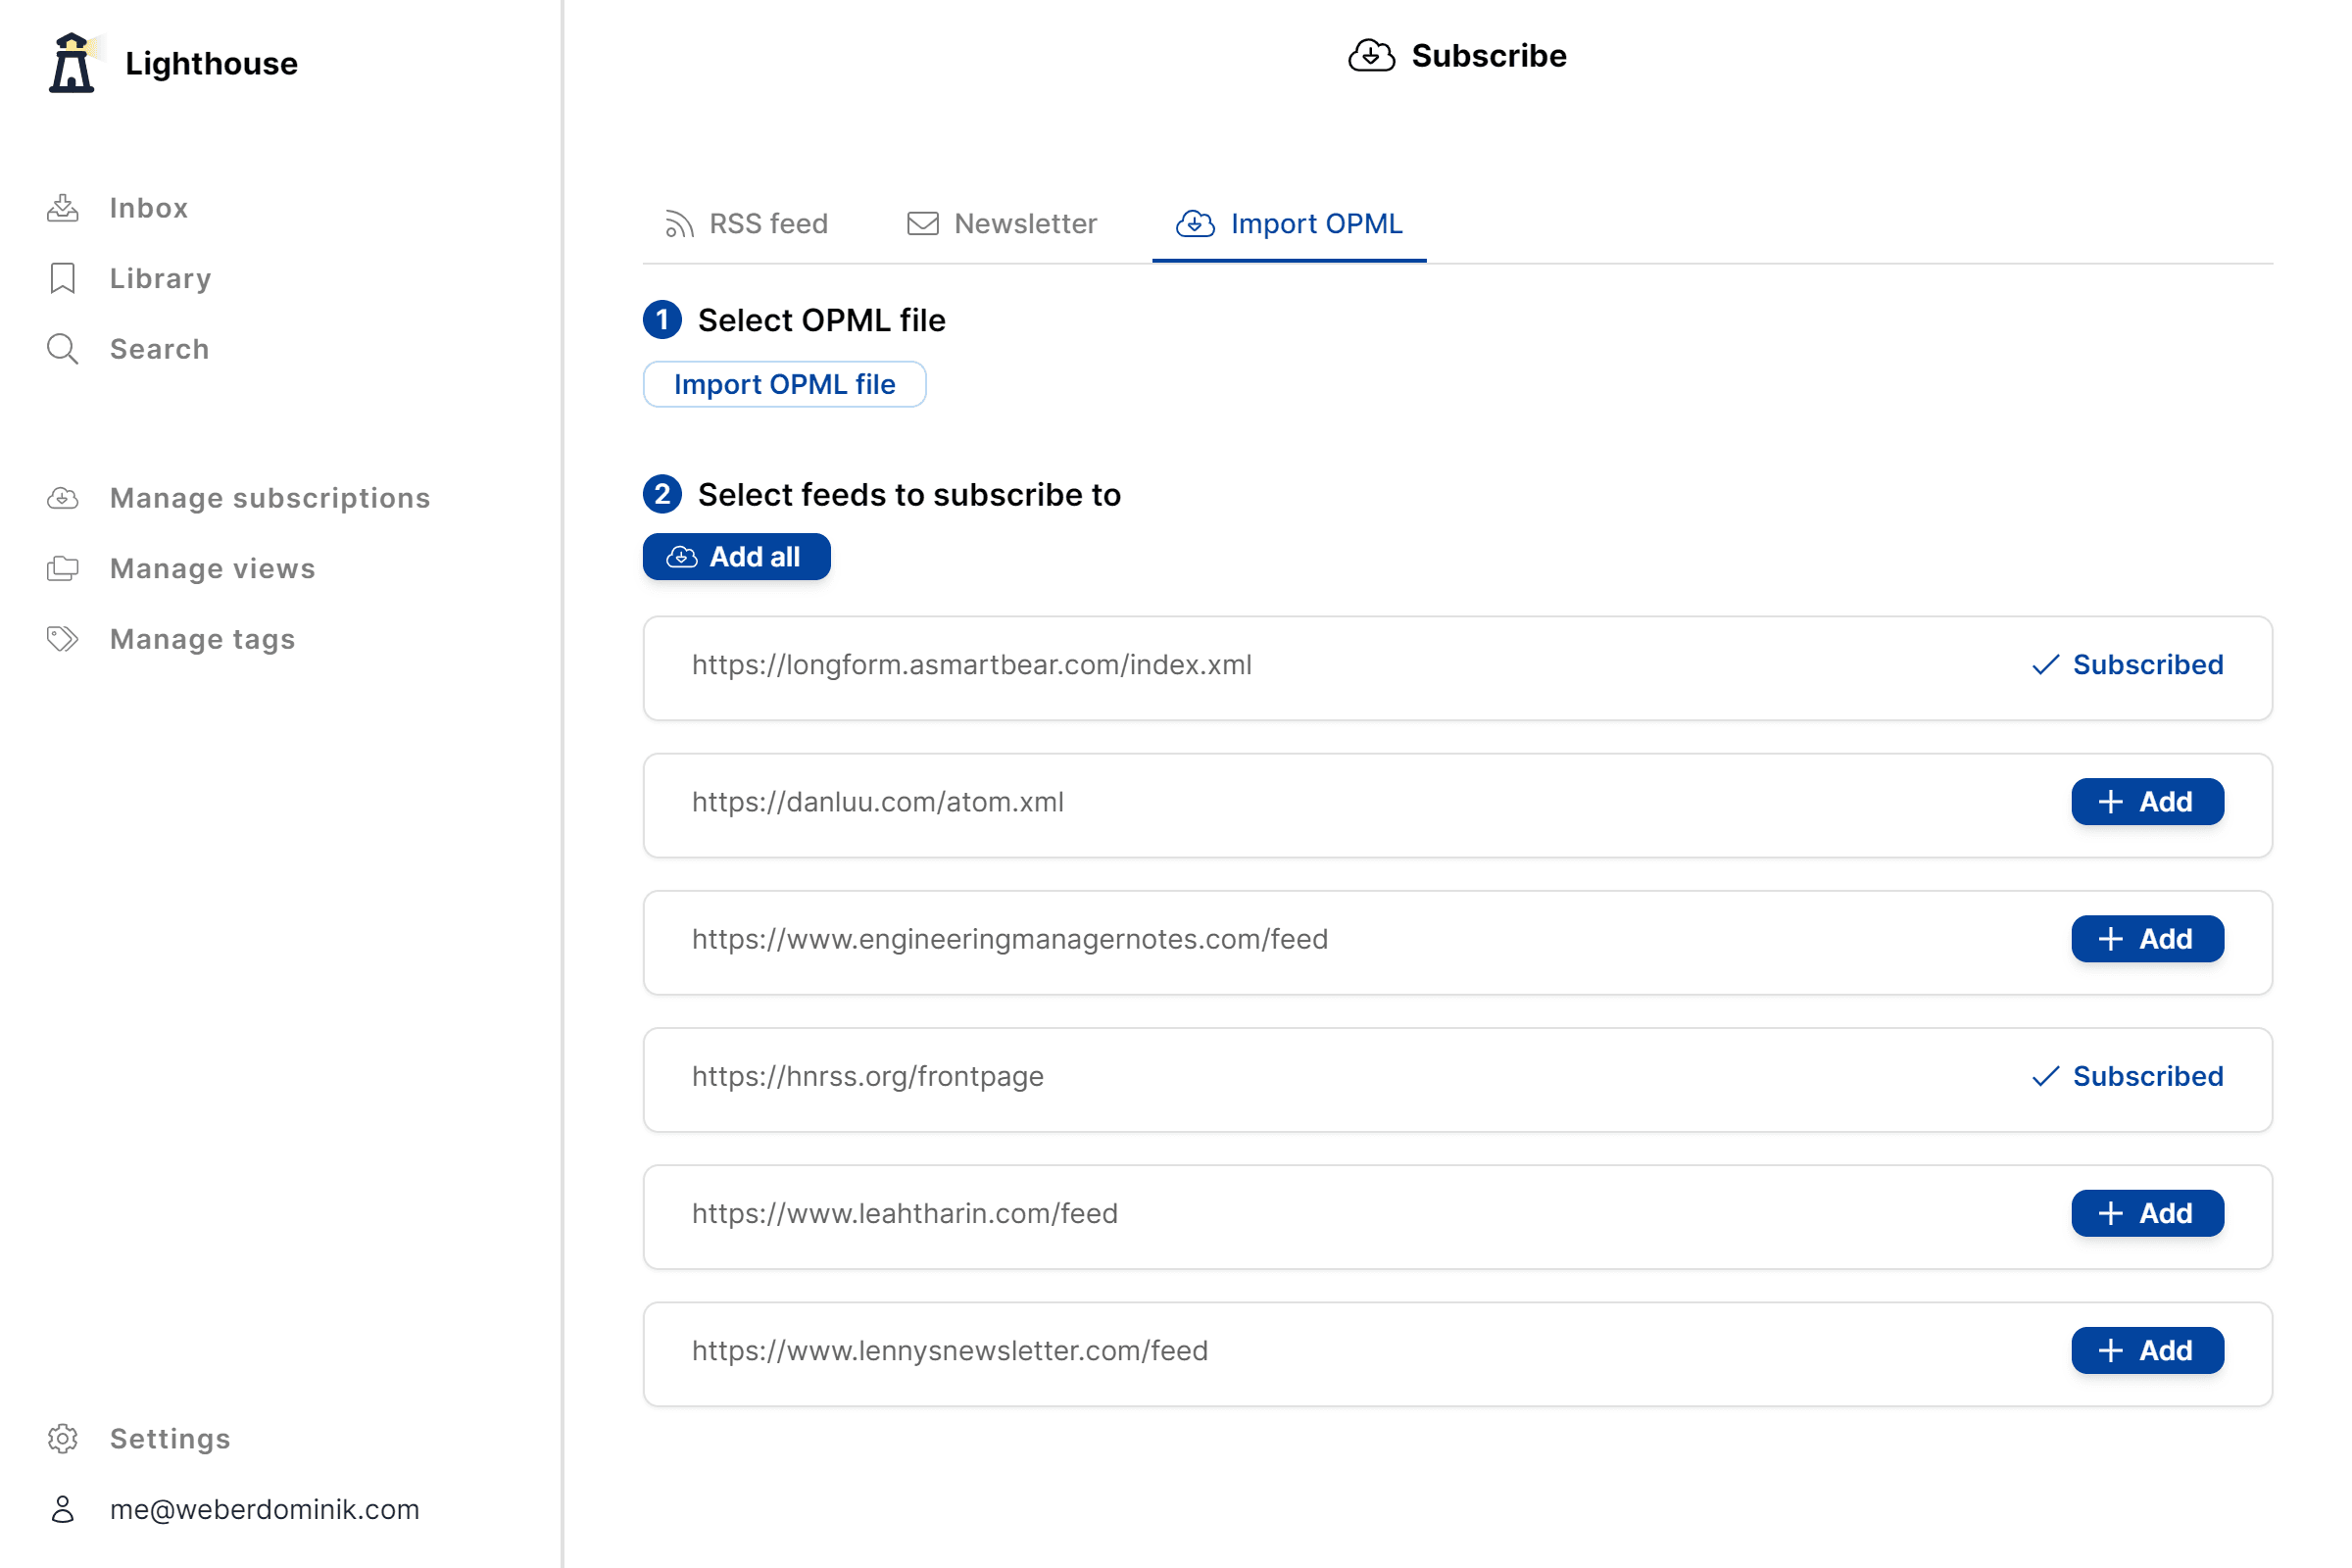The image size is (2352, 1568).
Task: Click the Search magnifier icon
Action: pyautogui.click(x=62, y=349)
